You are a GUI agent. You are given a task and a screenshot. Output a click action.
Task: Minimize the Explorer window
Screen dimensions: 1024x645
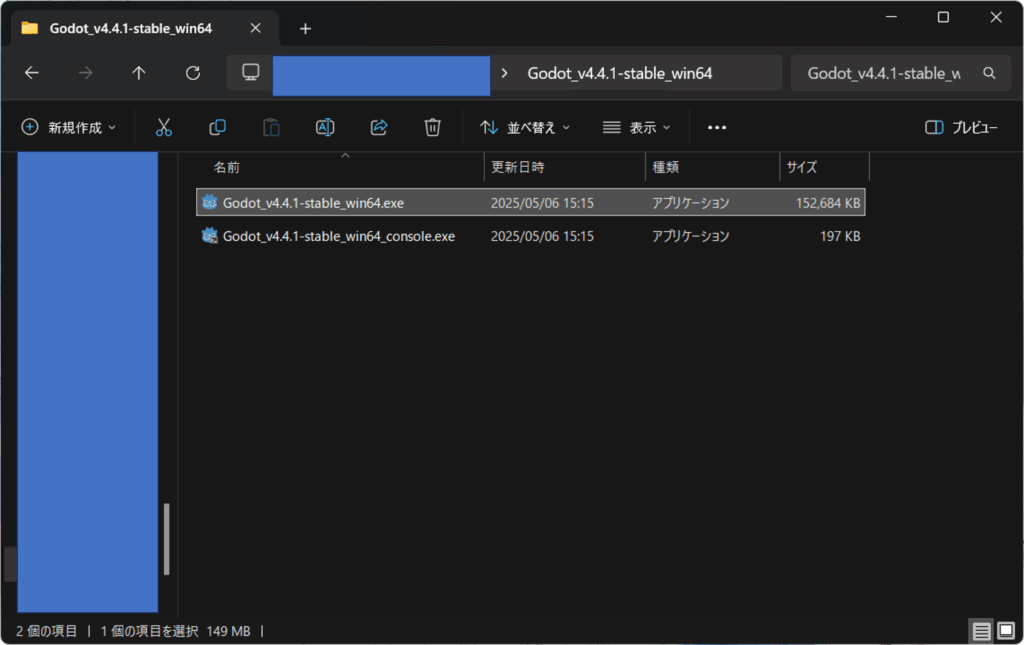click(891, 17)
